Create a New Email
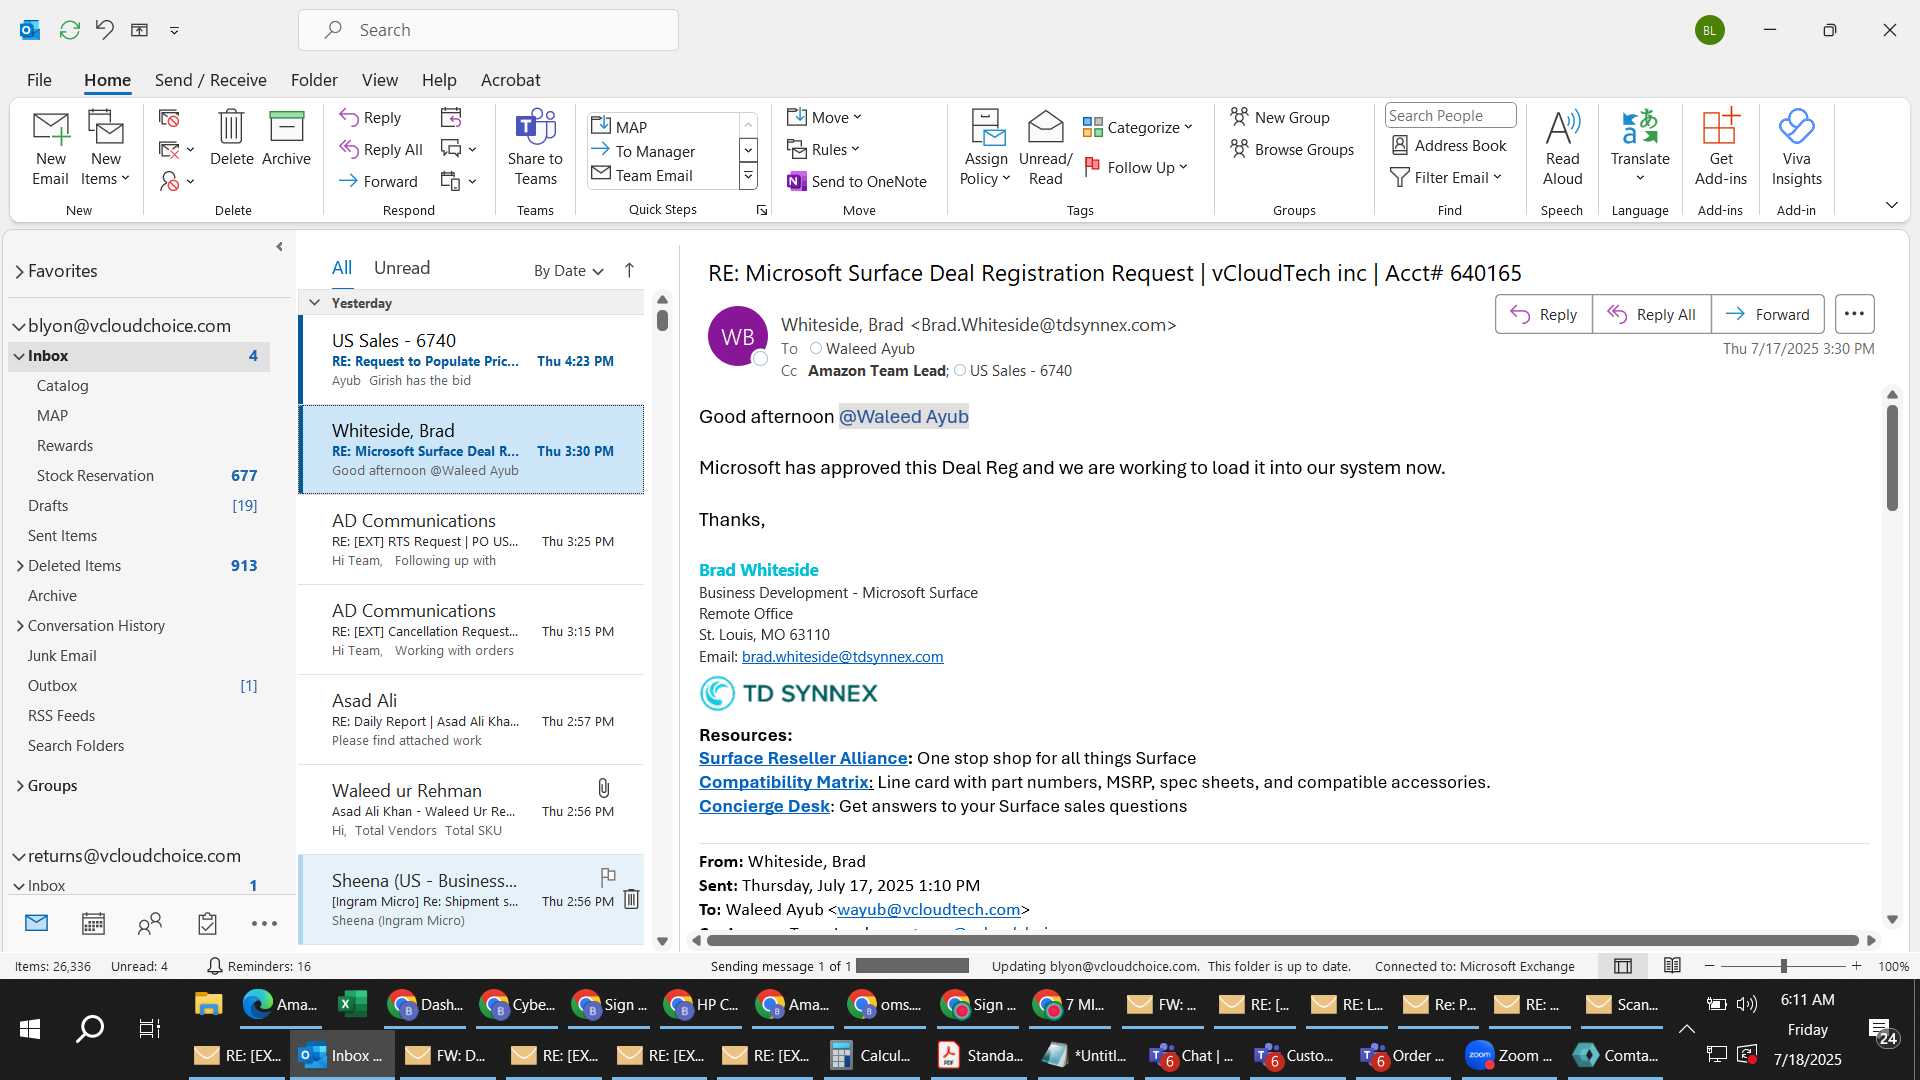 coord(50,148)
